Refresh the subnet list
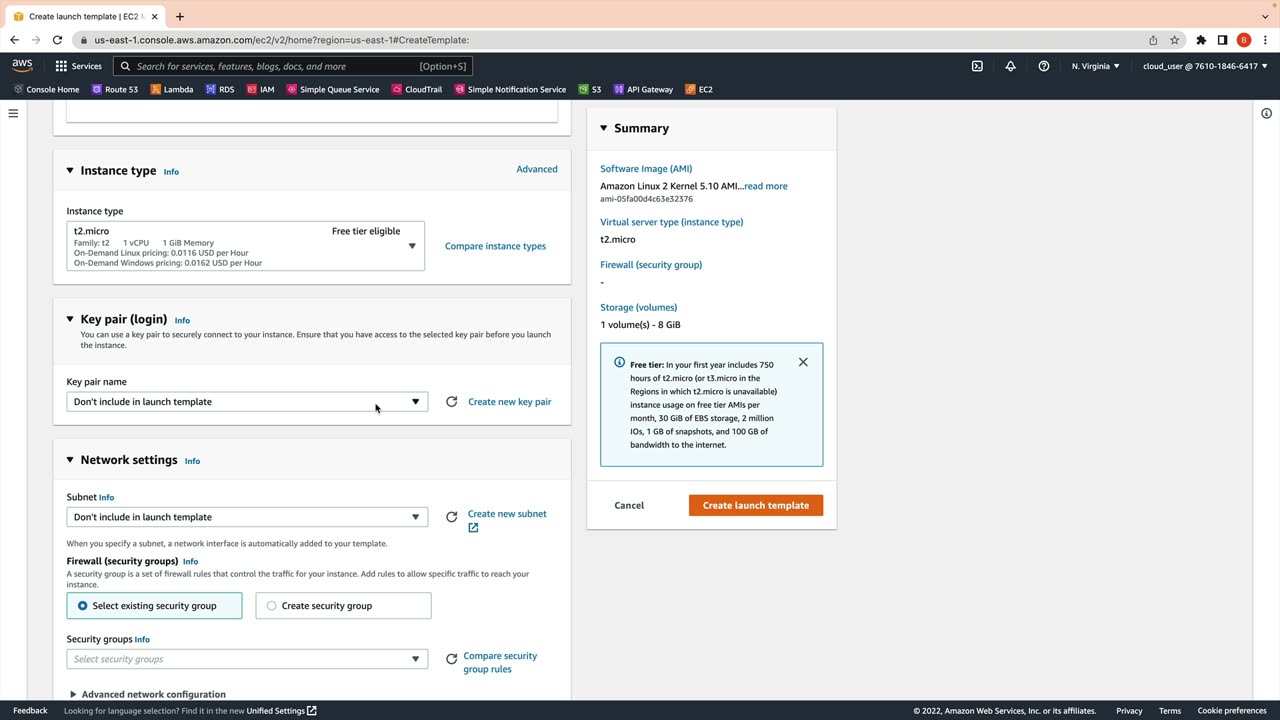The image size is (1280, 720). pos(452,517)
